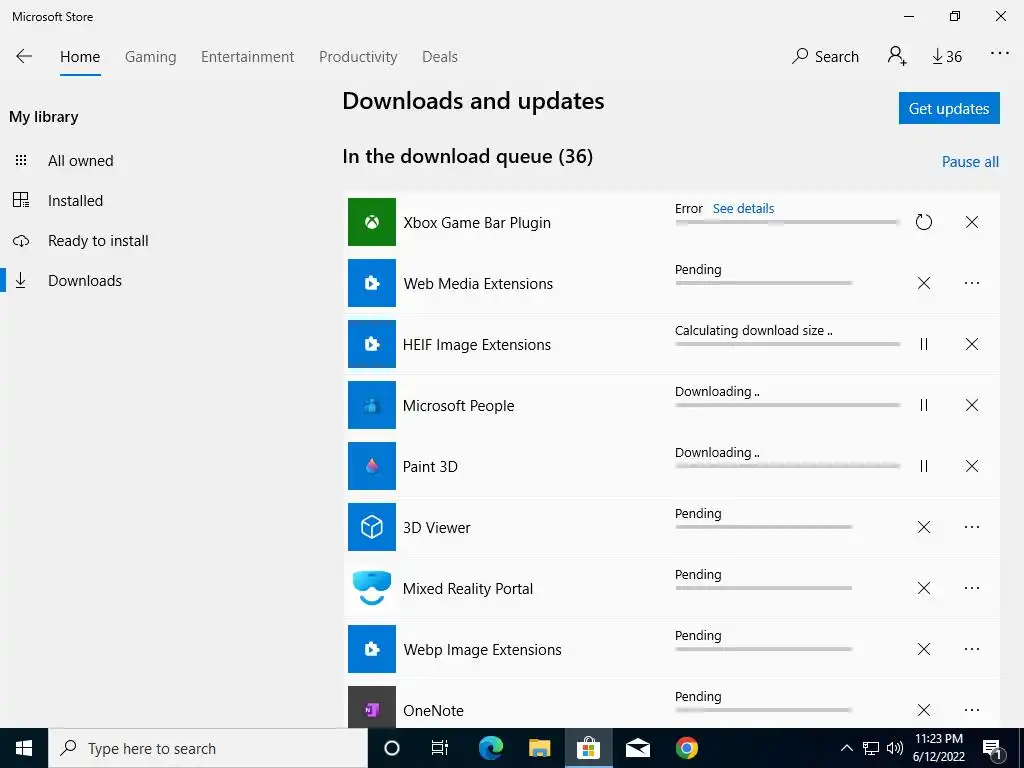Cancel the Paint 3D download
Viewport: 1024px width, 768px height.
tap(972, 466)
